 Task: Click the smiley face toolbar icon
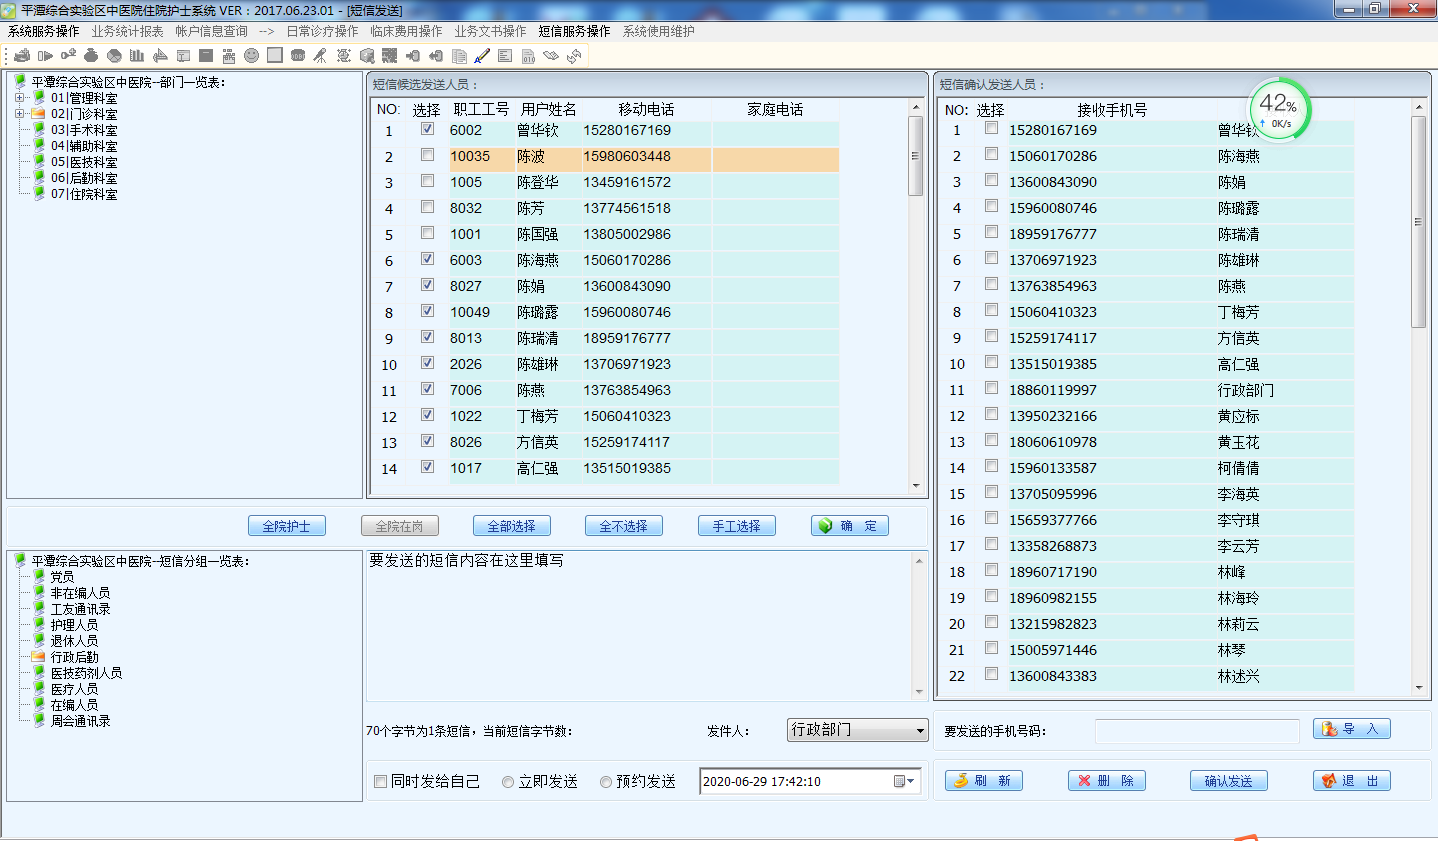pyautogui.click(x=251, y=56)
